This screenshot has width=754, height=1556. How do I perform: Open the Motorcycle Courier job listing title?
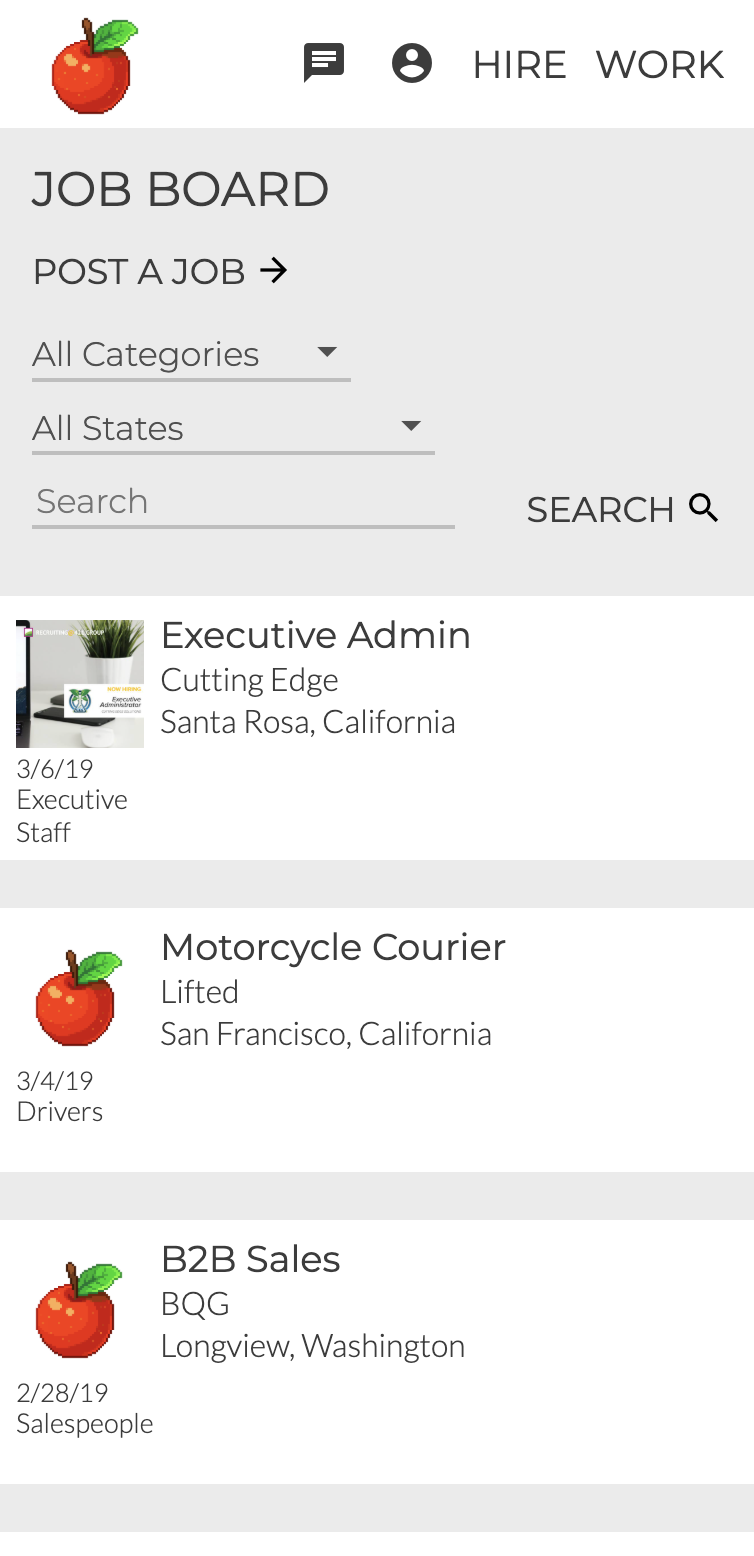(333, 947)
